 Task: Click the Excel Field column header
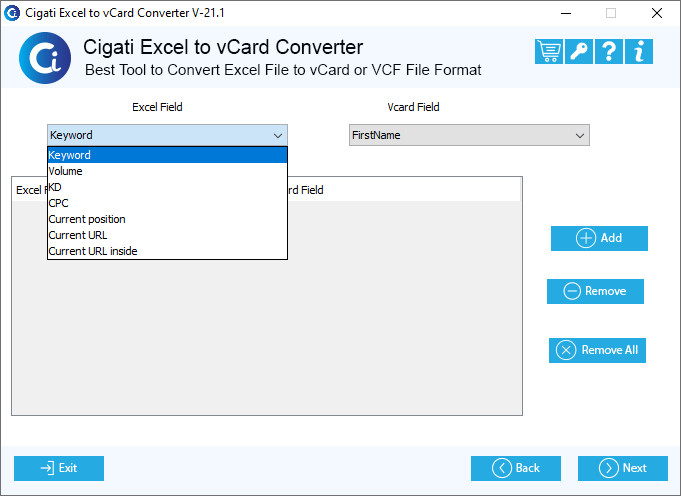[x=30, y=190]
